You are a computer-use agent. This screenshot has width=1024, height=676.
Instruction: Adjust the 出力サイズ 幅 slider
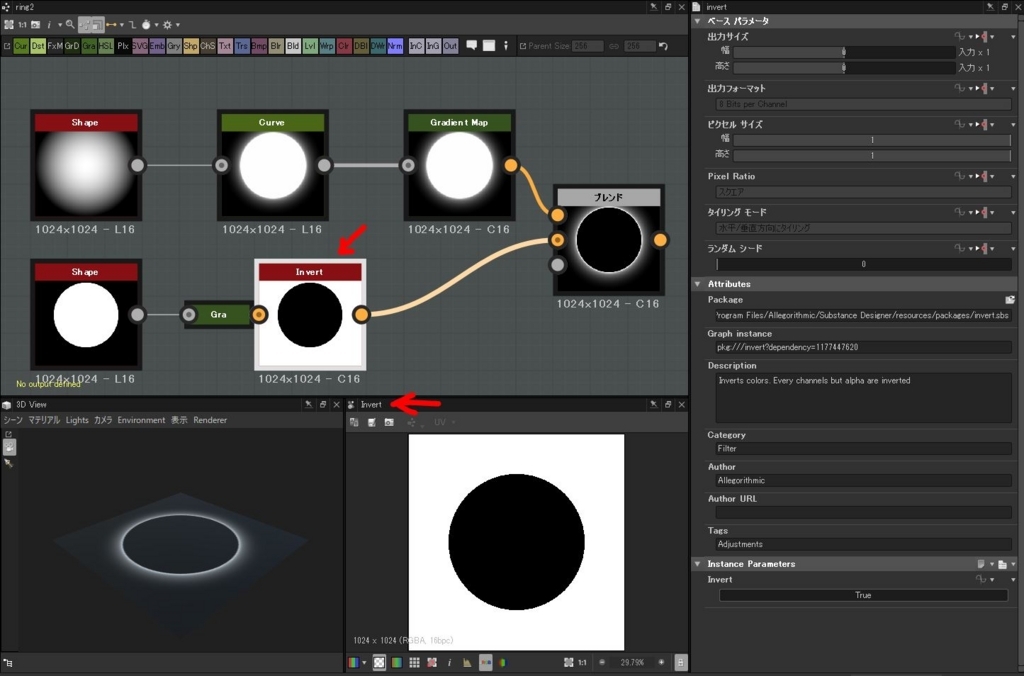pos(844,52)
